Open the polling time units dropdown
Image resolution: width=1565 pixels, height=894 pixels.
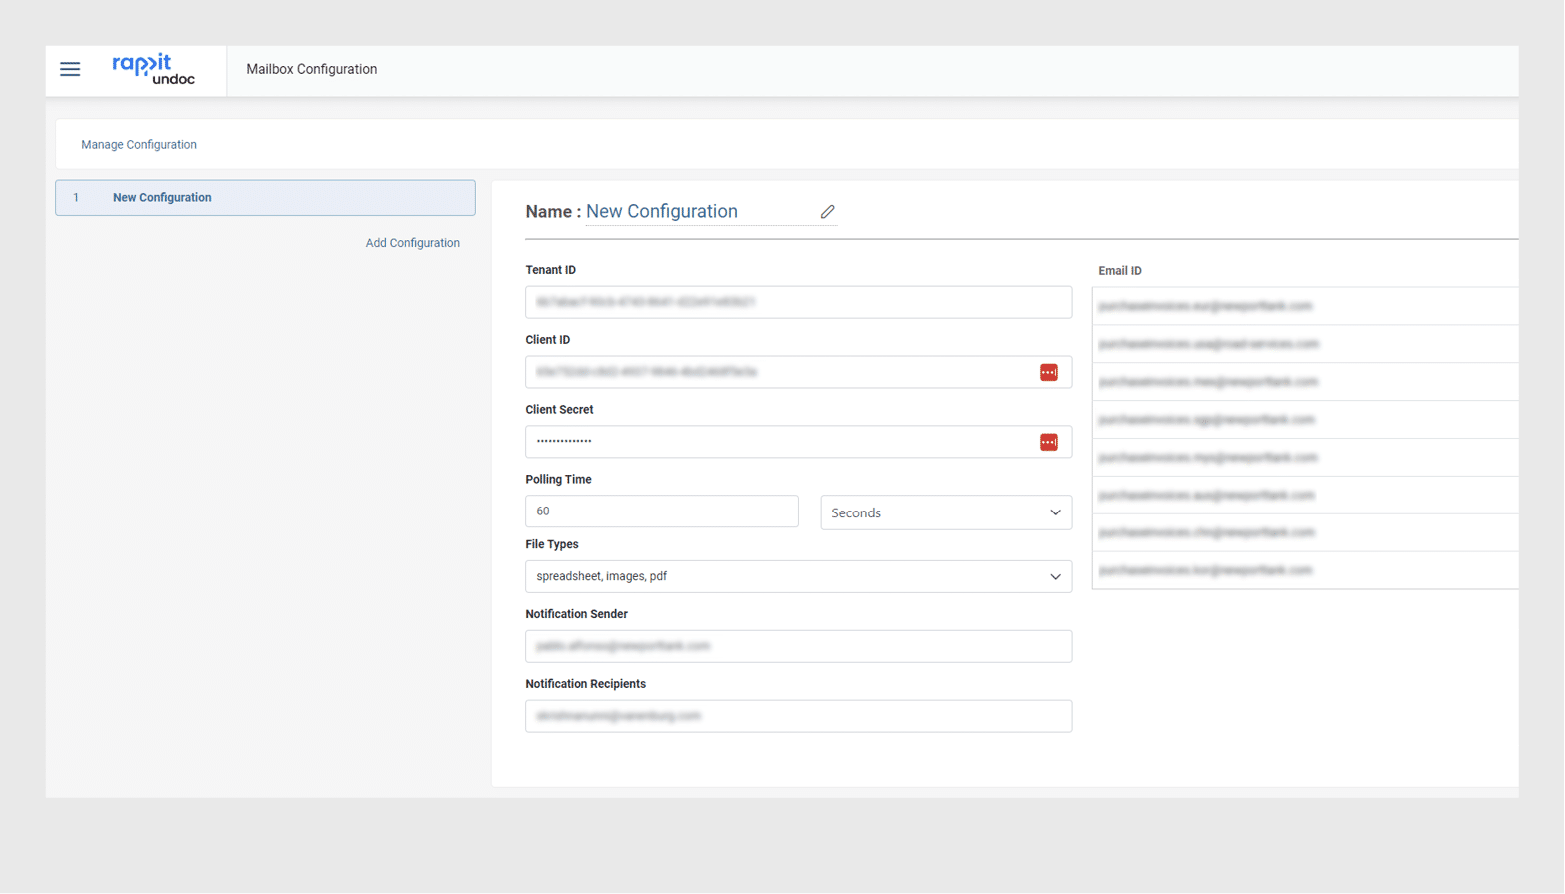pos(945,512)
